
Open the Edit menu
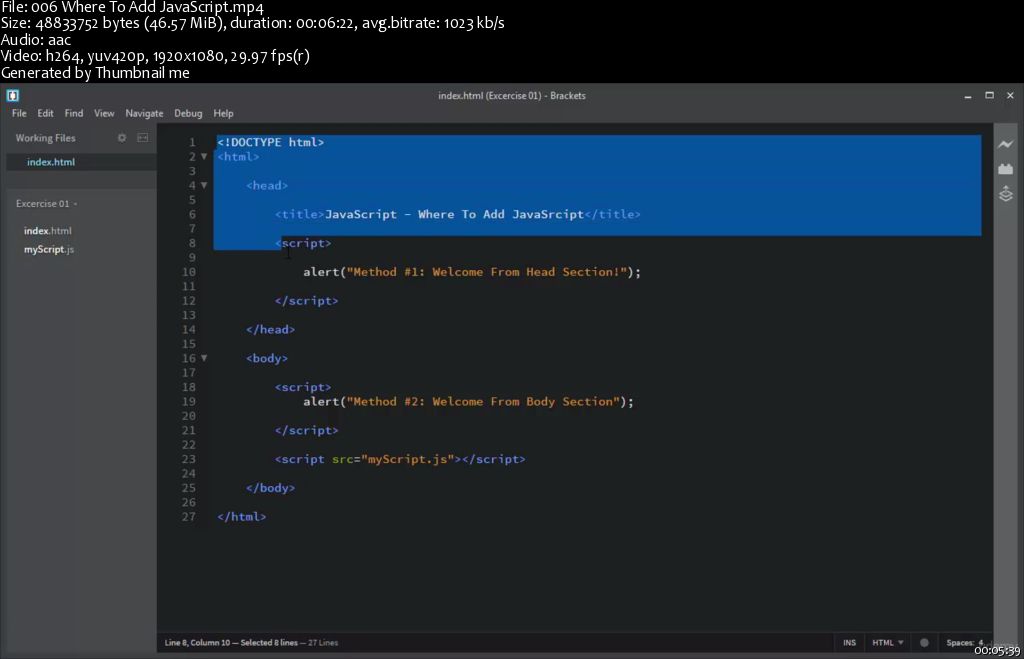45,113
